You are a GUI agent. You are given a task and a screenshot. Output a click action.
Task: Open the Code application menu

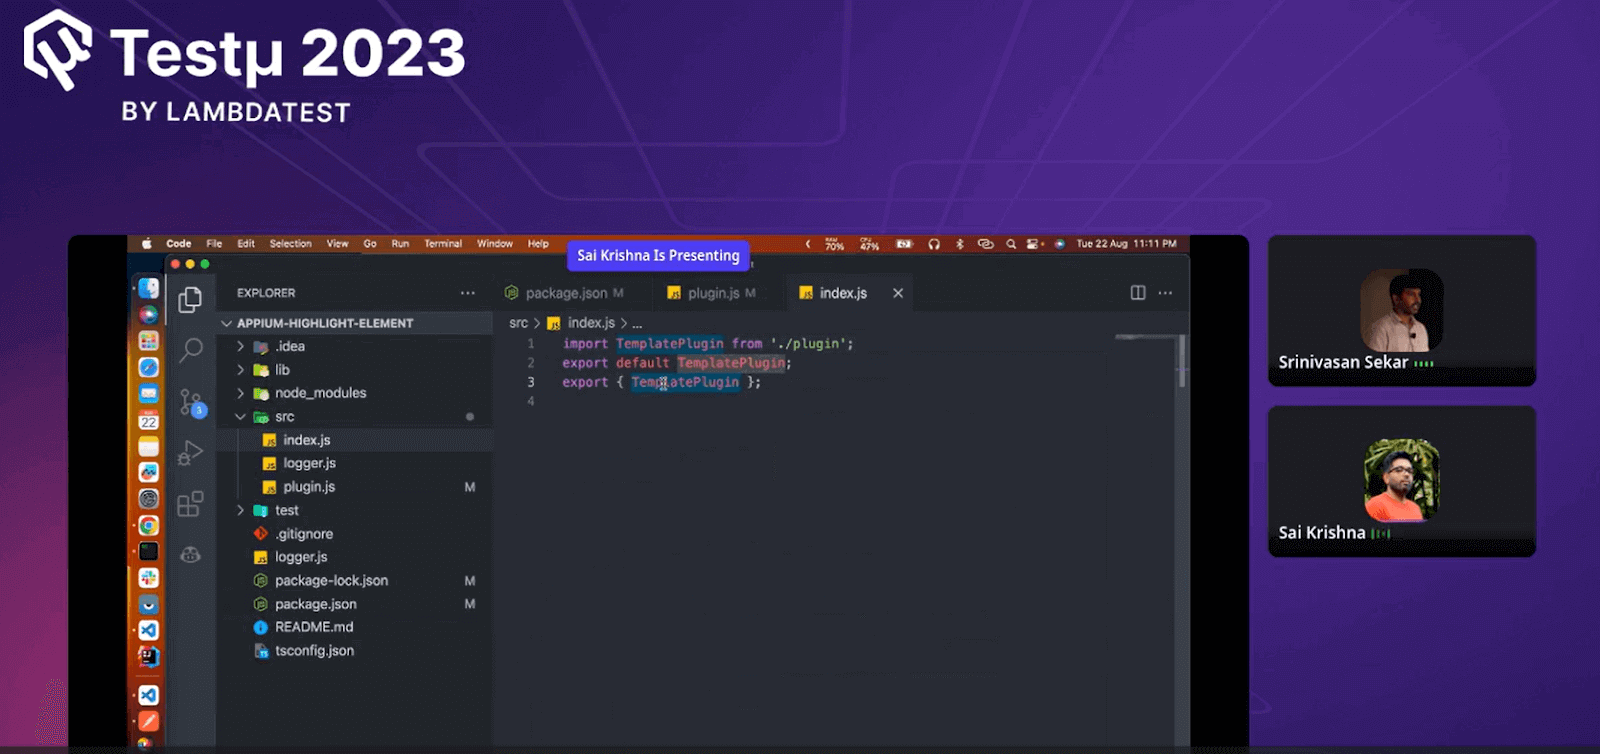[x=179, y=243]
